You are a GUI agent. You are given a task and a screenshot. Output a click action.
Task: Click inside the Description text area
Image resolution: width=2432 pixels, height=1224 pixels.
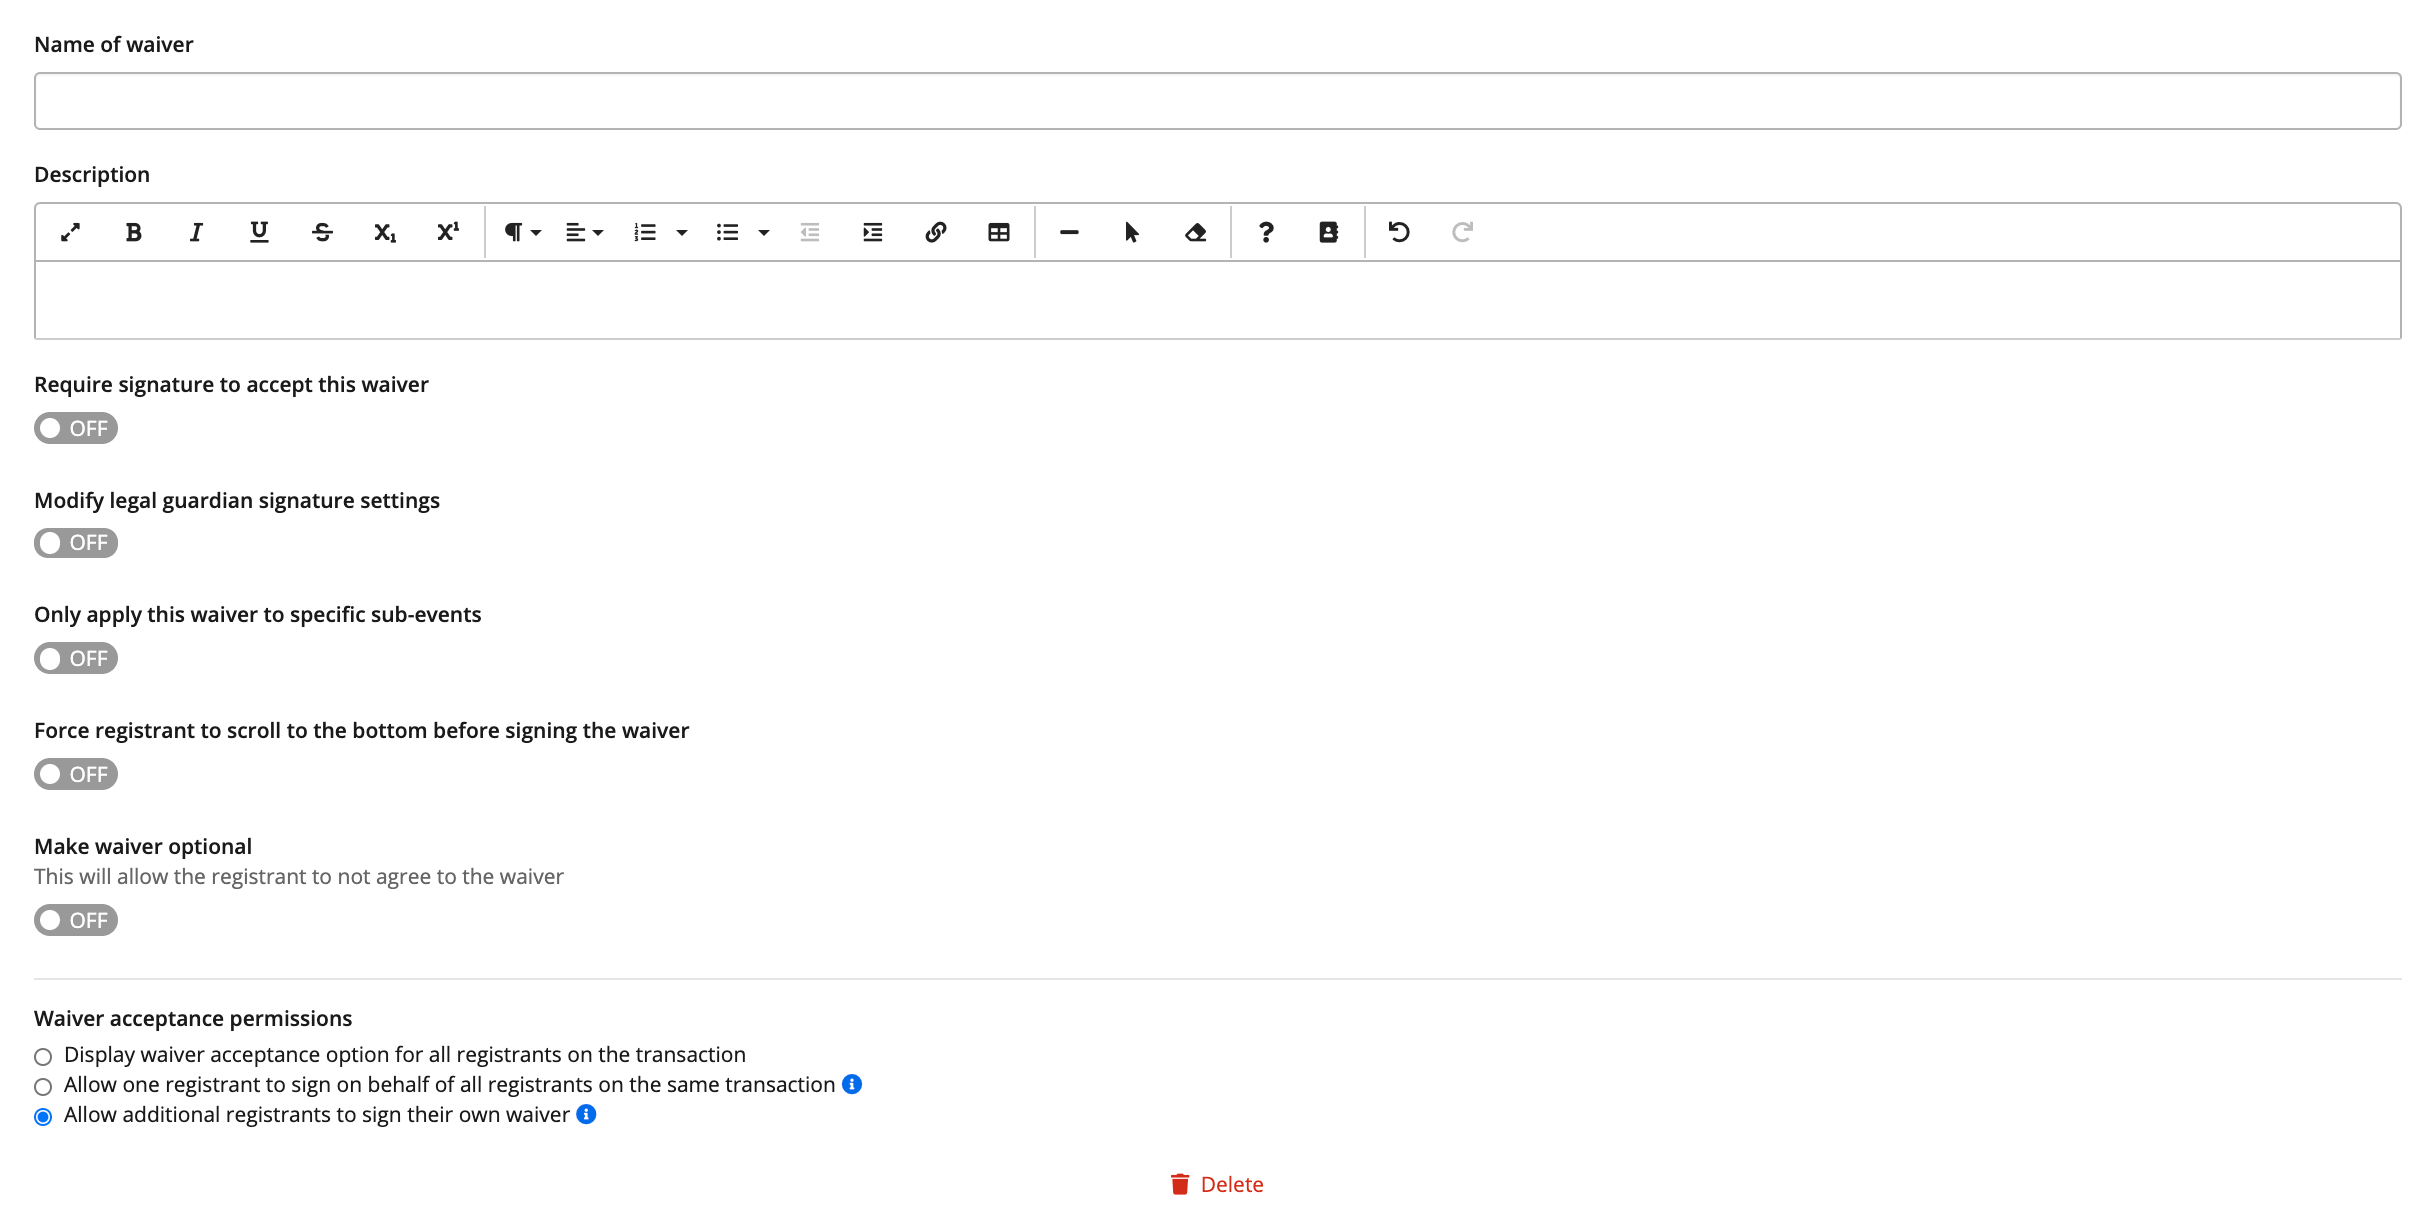point(1217,300)
